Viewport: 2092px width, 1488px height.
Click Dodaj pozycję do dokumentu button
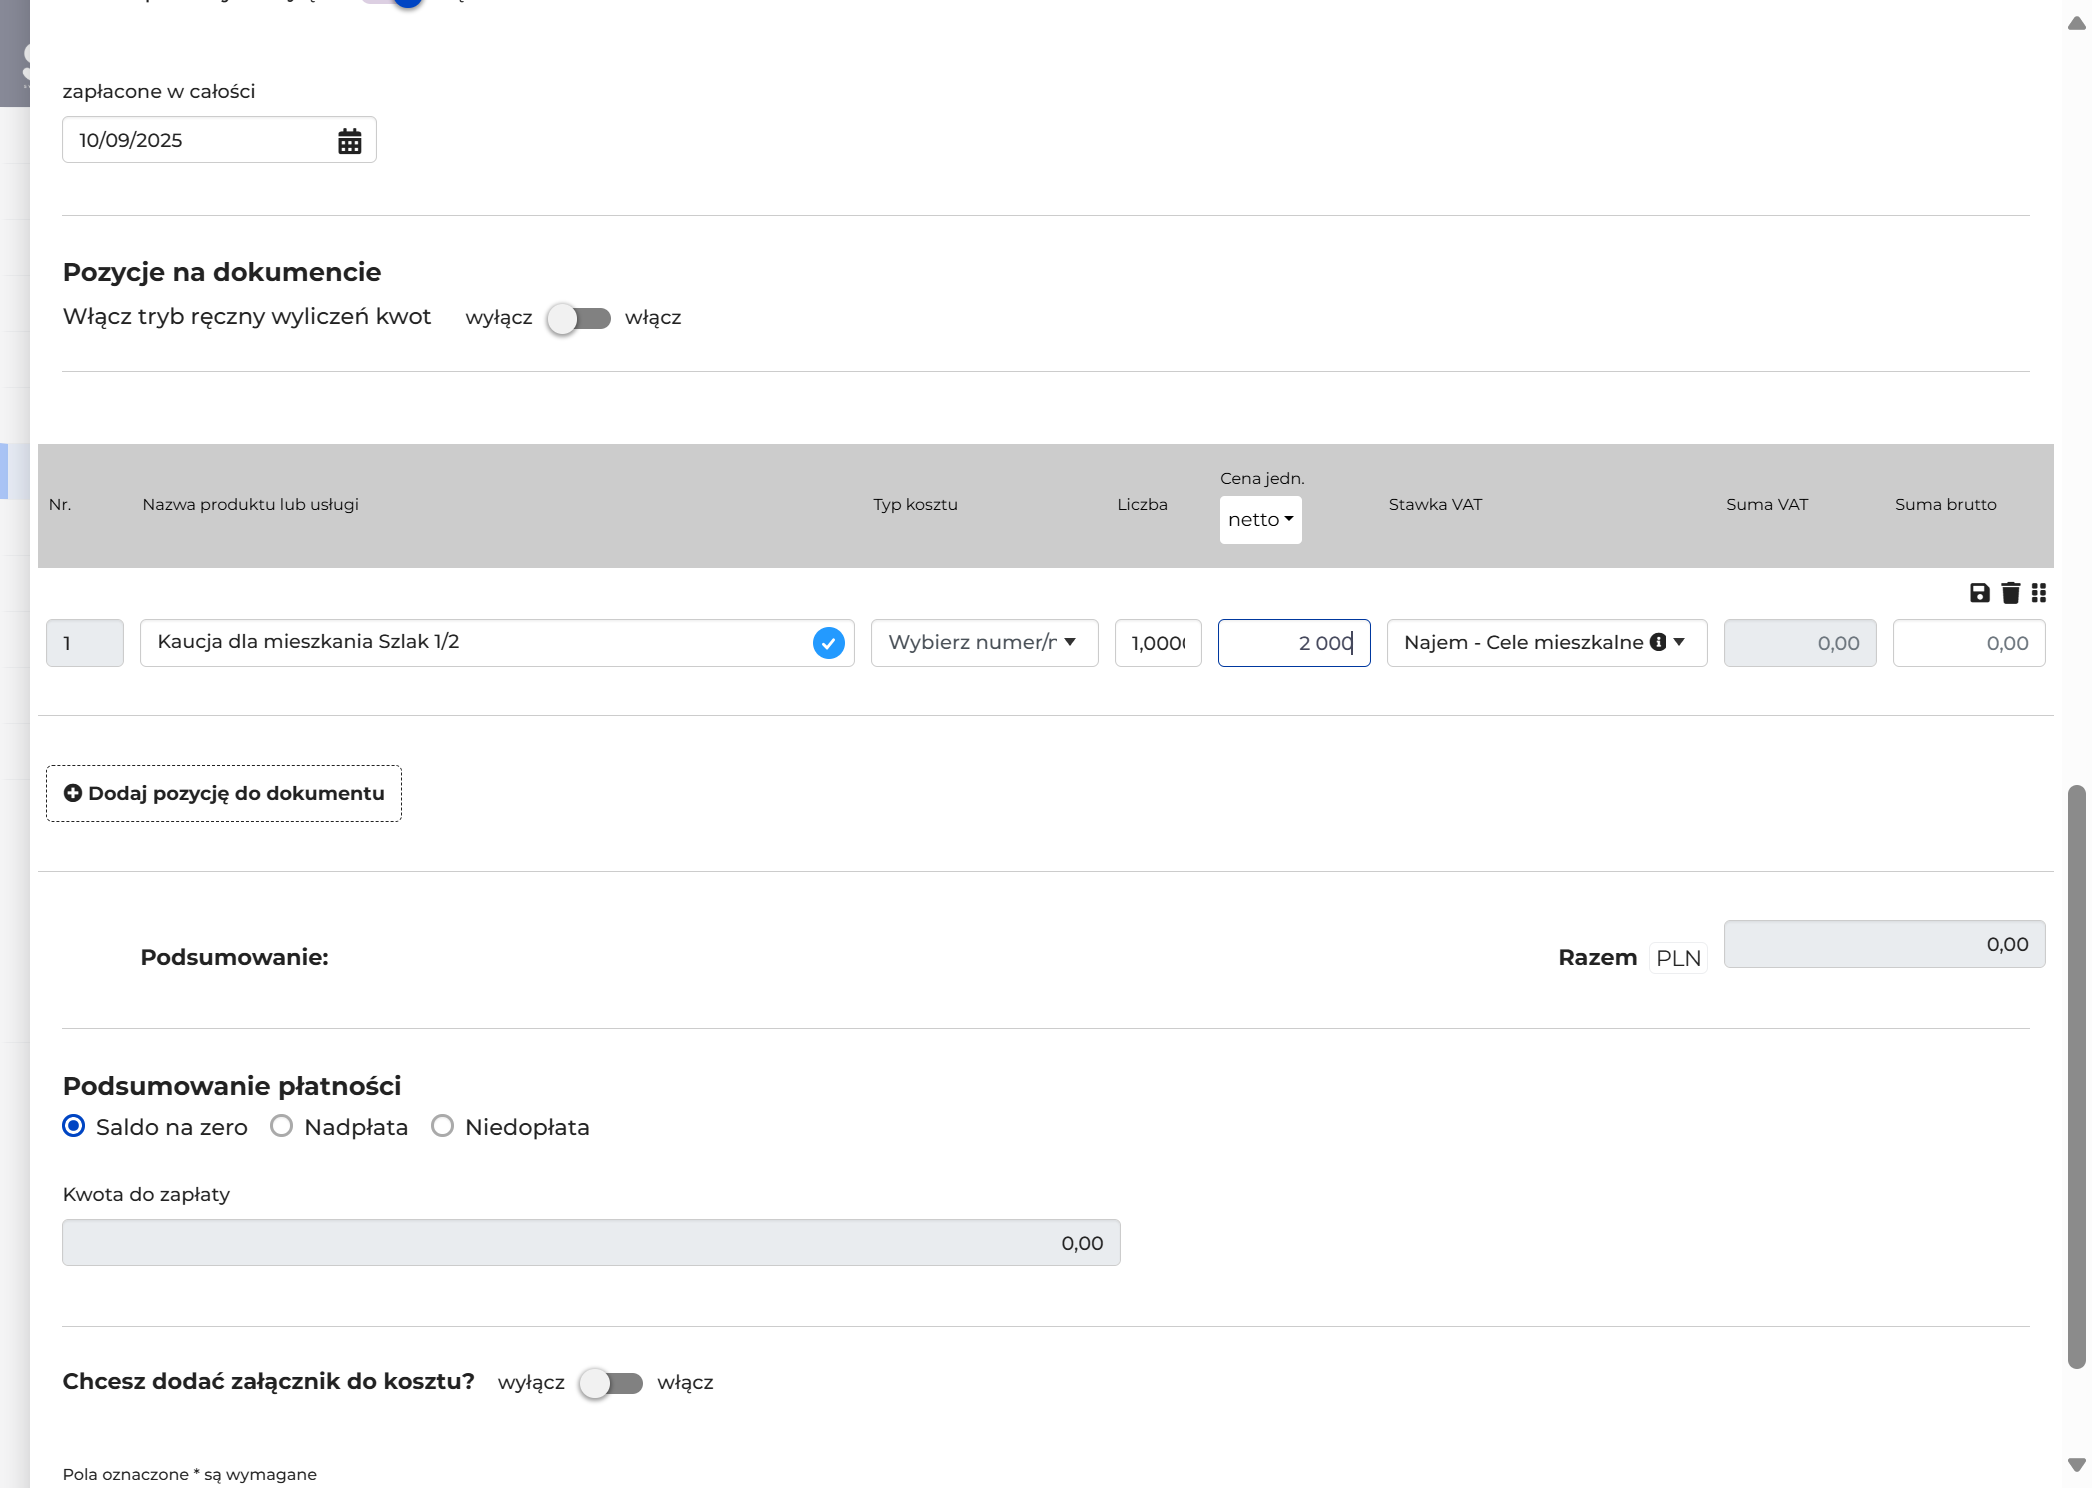click(224, 794)
